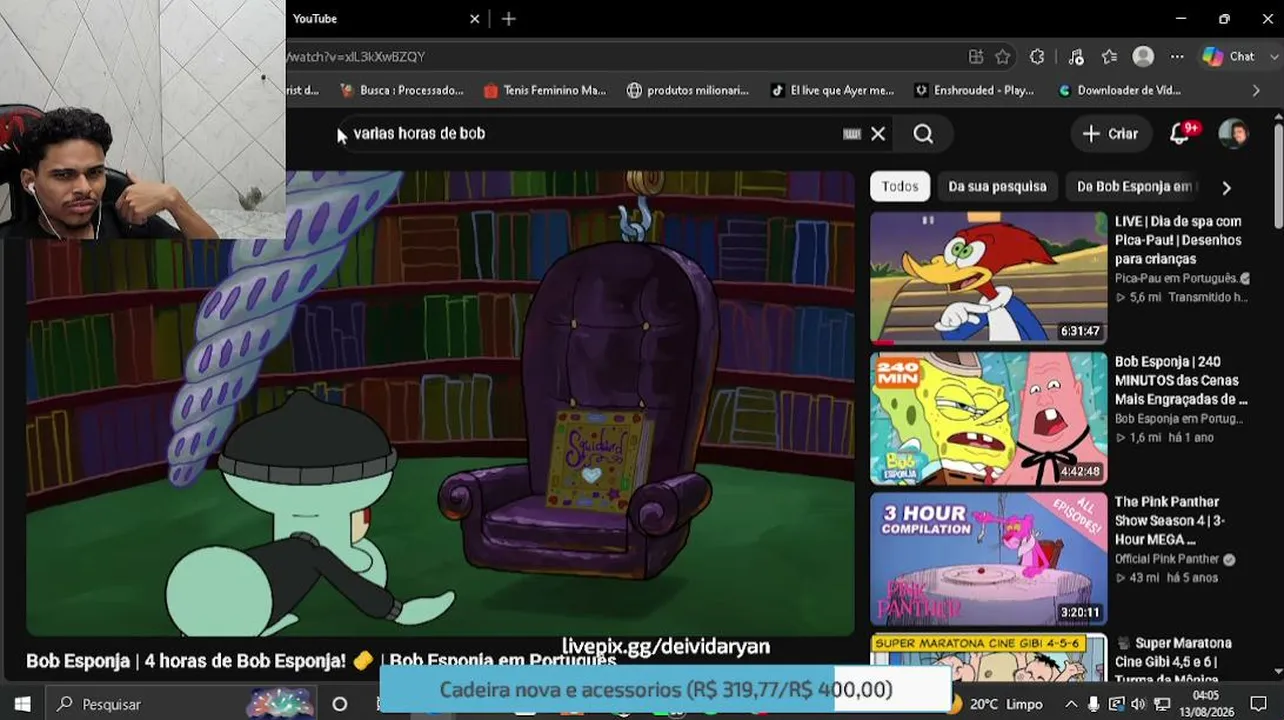Show more bookmarks with the chevron
1284x720 pixels.
[1257, 90]
